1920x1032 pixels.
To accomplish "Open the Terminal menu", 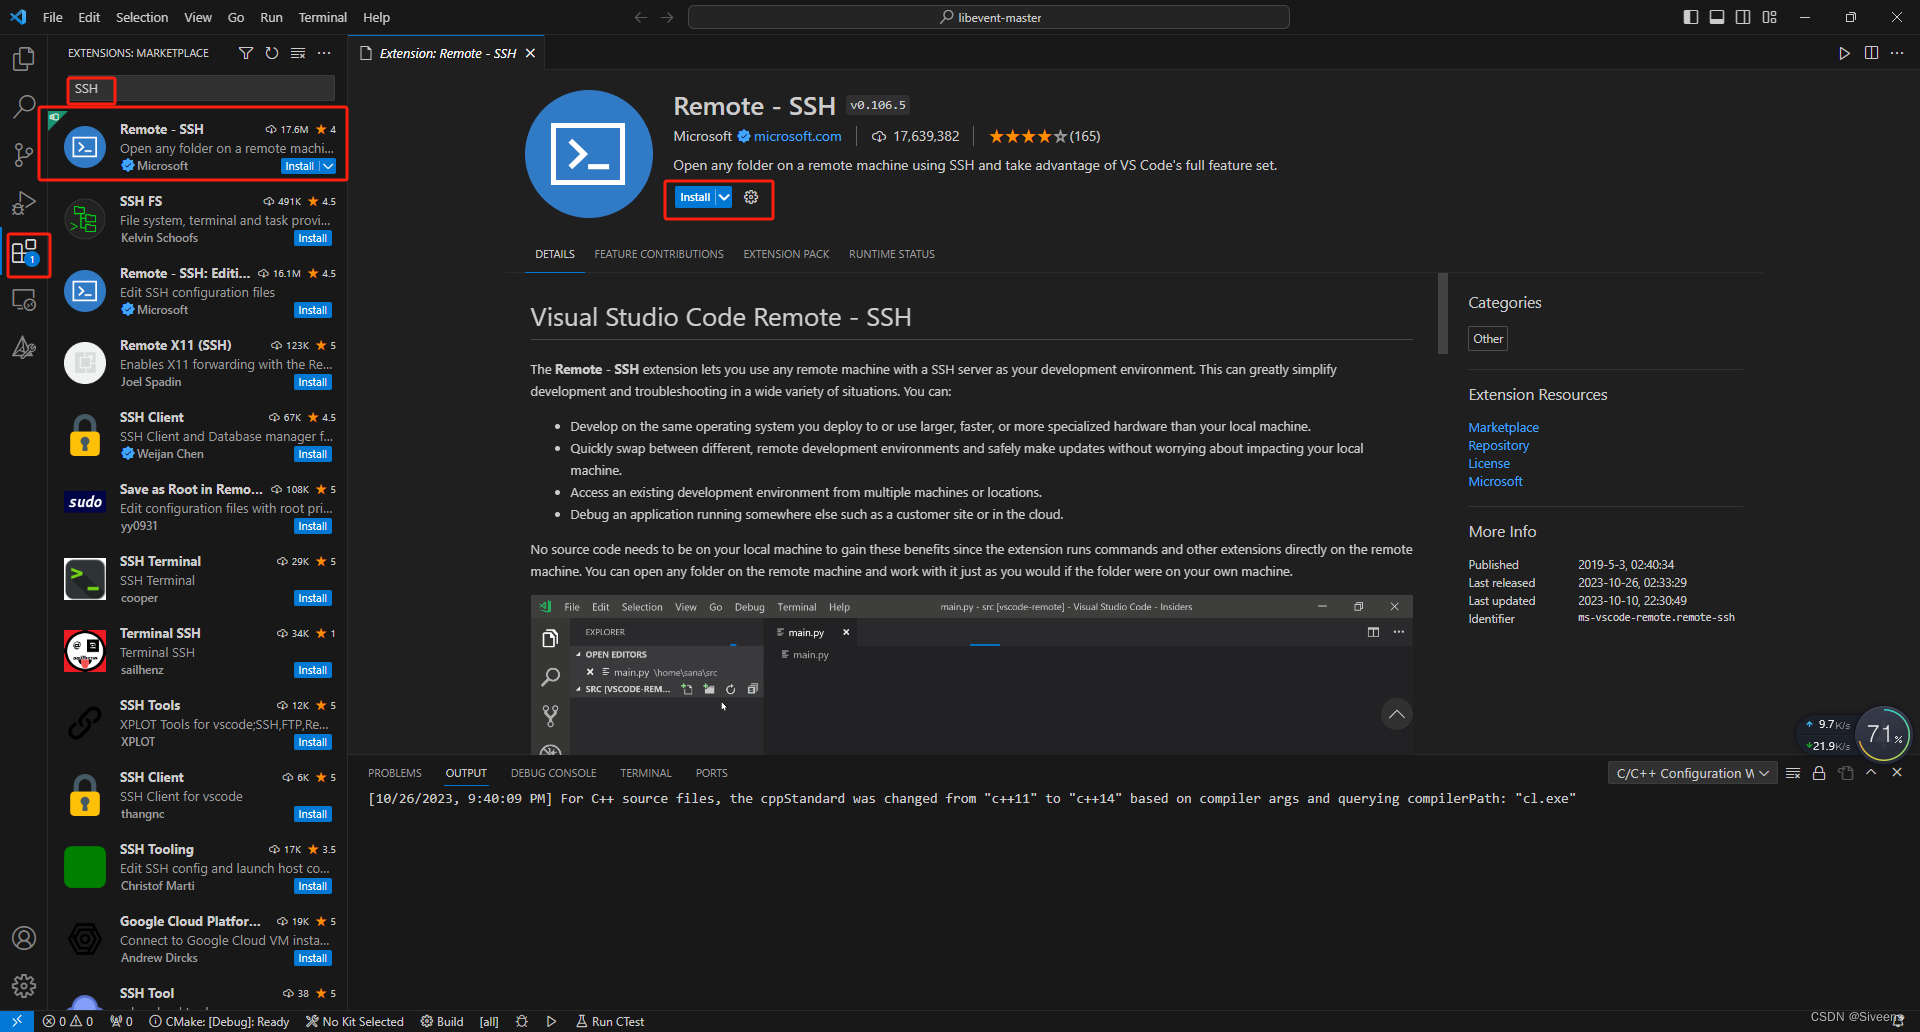I will tap(323, 17).
